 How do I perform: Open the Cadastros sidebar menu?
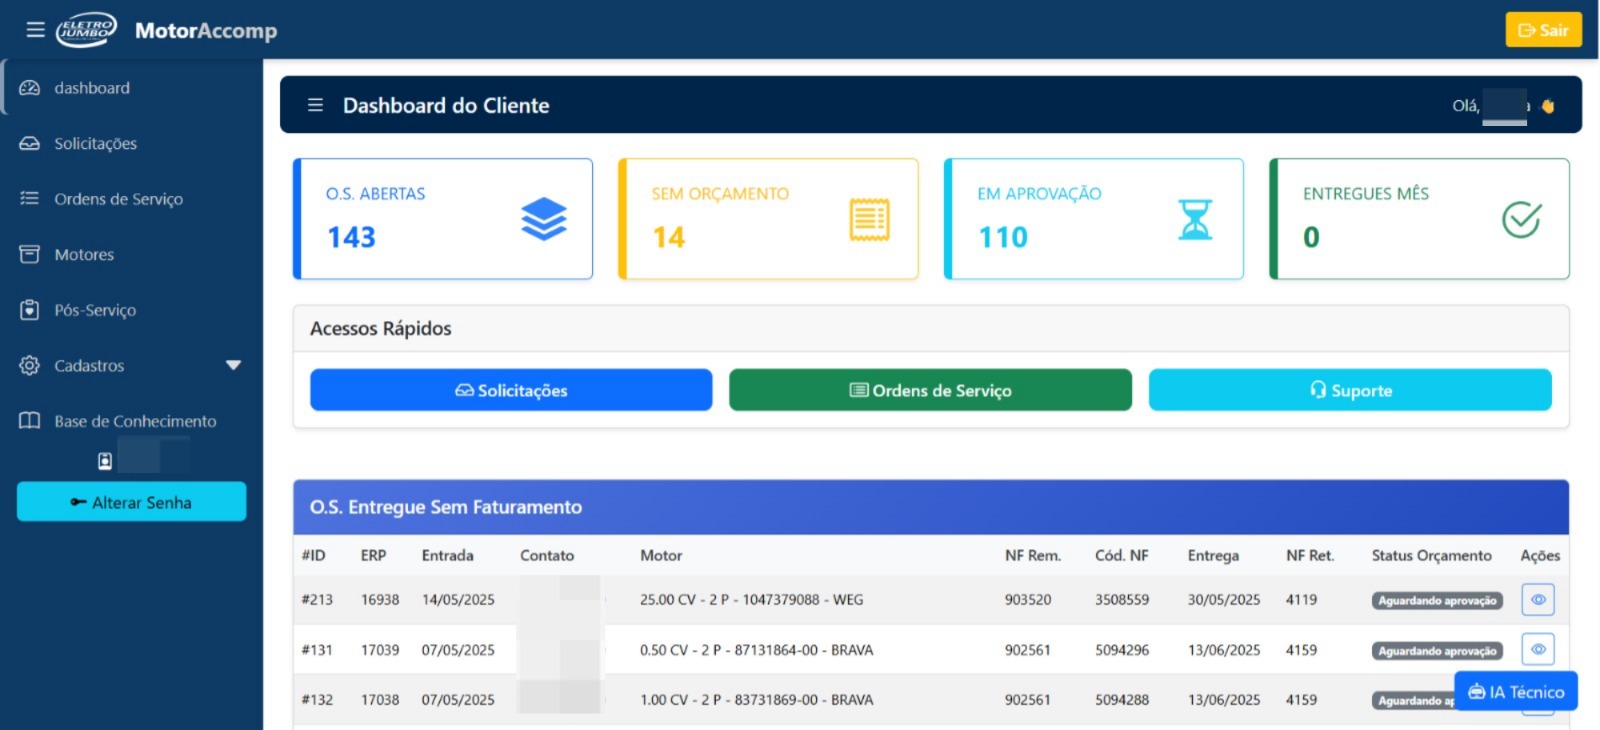(90, 366)
